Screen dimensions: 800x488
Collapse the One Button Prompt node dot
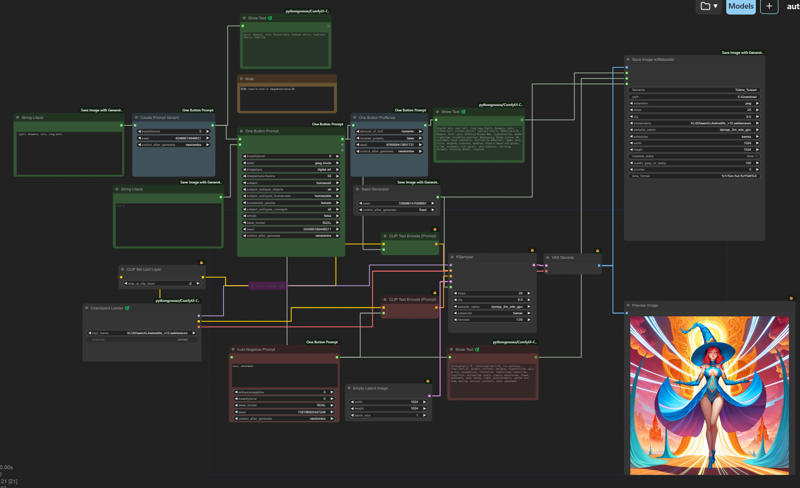(242, 131)
